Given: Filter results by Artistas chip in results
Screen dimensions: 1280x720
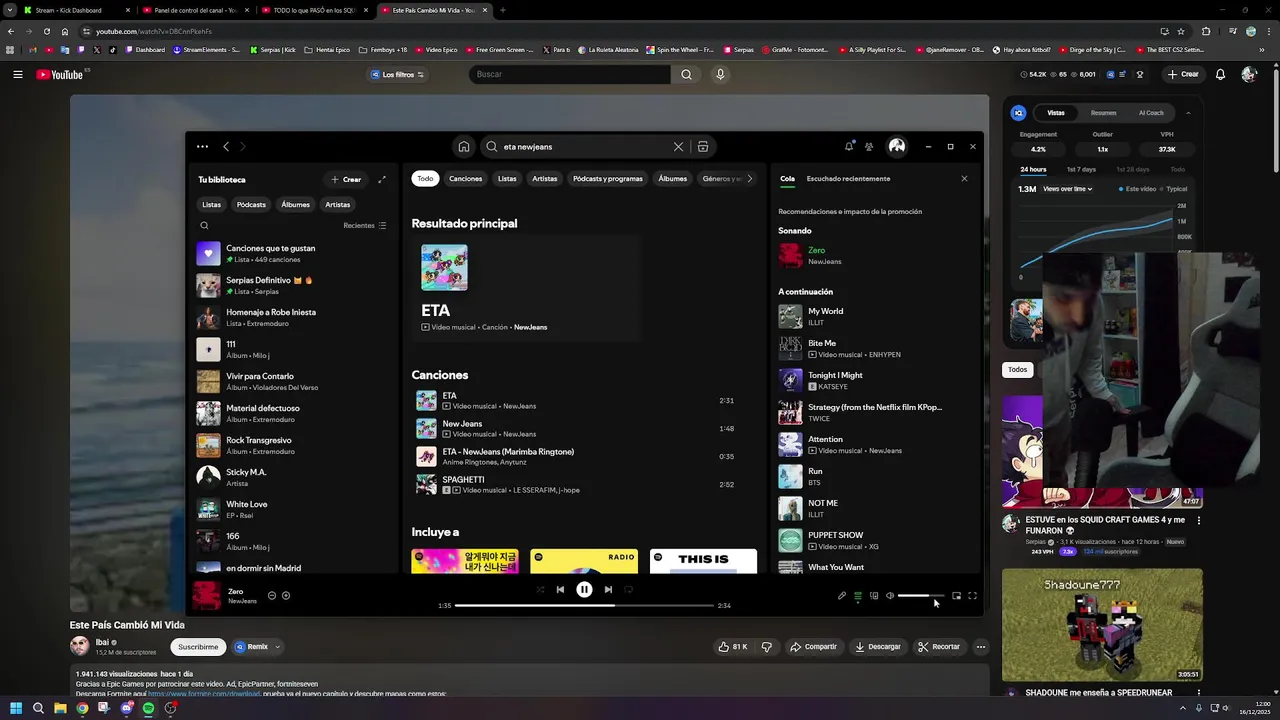Looking at the screenshot, I should point(545,179).
